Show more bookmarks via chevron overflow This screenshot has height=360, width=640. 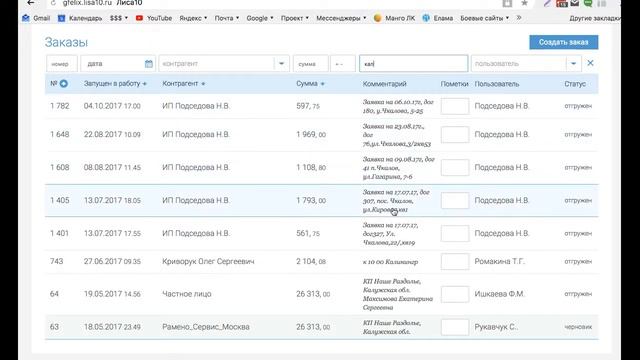click(519, 18)
